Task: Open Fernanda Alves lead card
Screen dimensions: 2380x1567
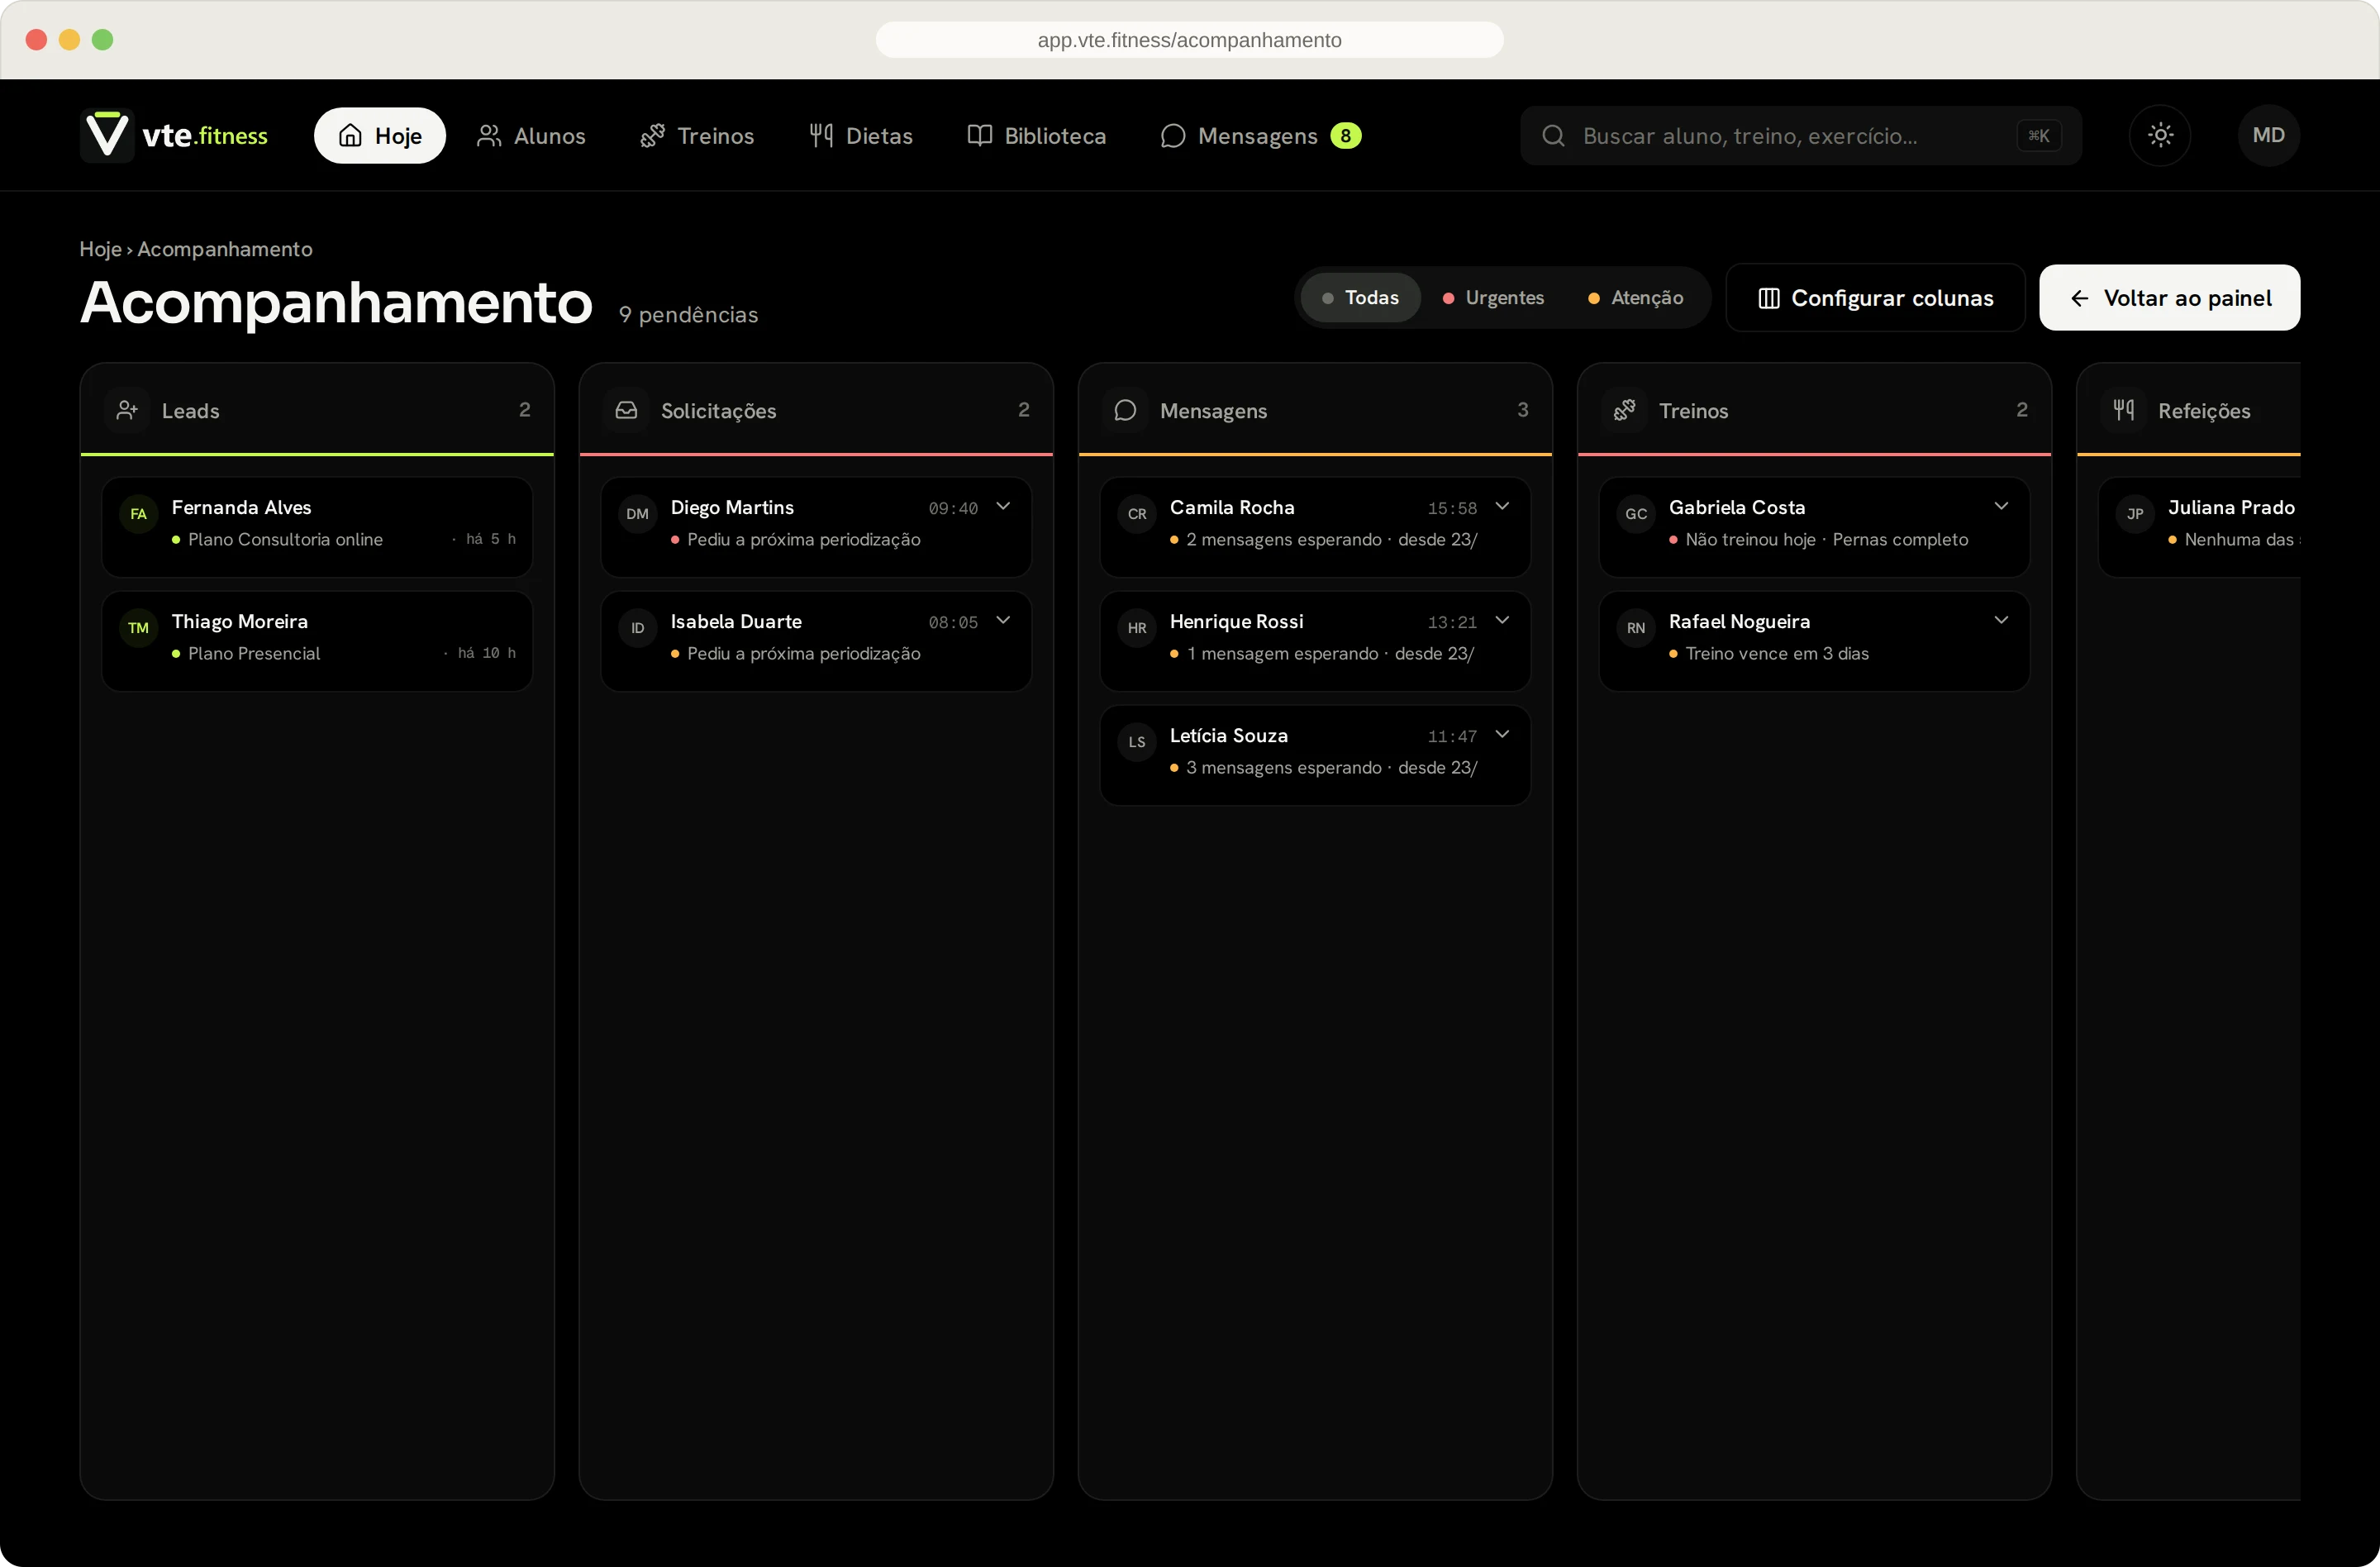Action: pyautogui.click(x=317, y=527)
